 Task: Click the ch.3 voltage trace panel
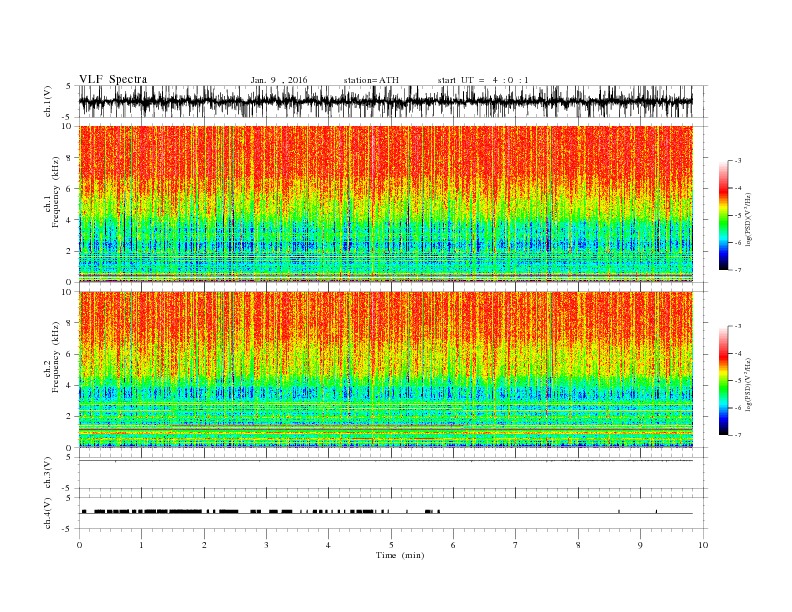pyautogui.click(x=392, y=473)
